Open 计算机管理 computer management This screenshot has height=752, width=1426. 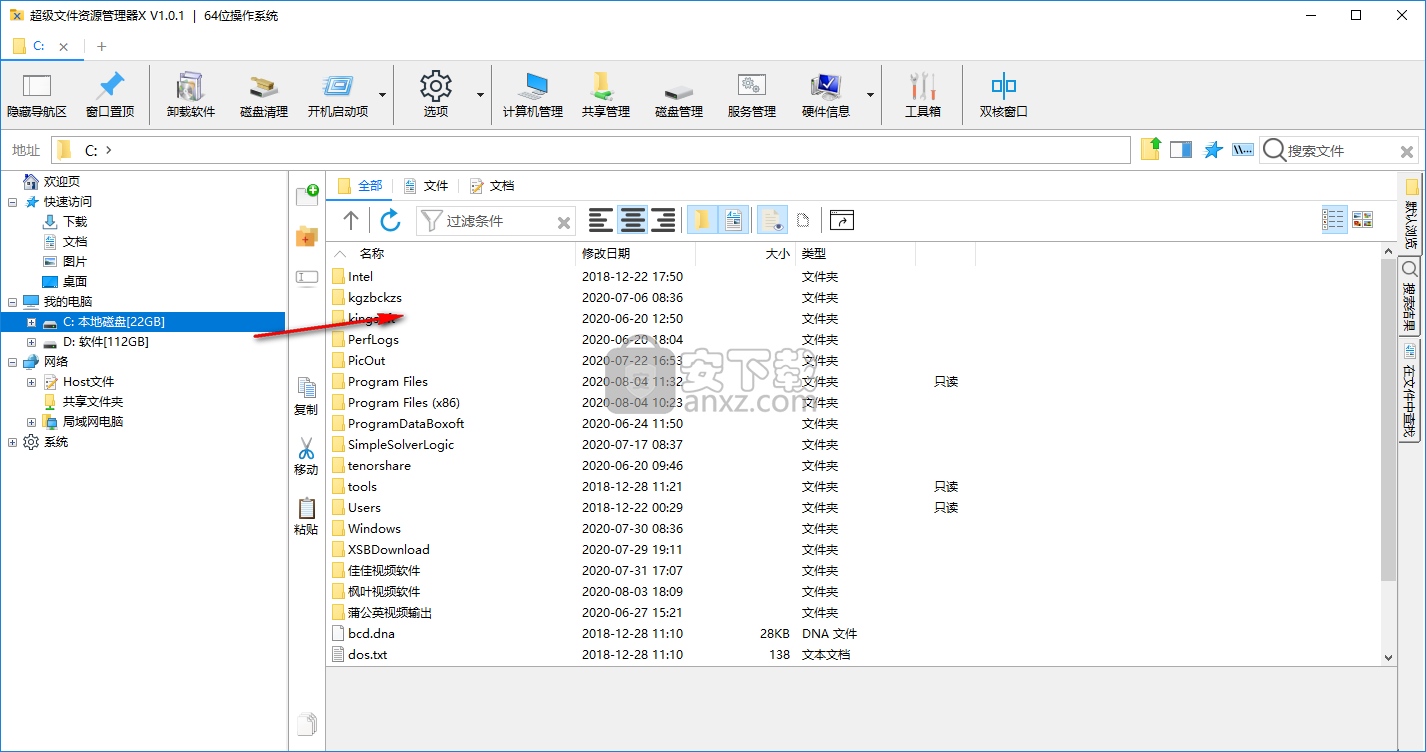533,95
